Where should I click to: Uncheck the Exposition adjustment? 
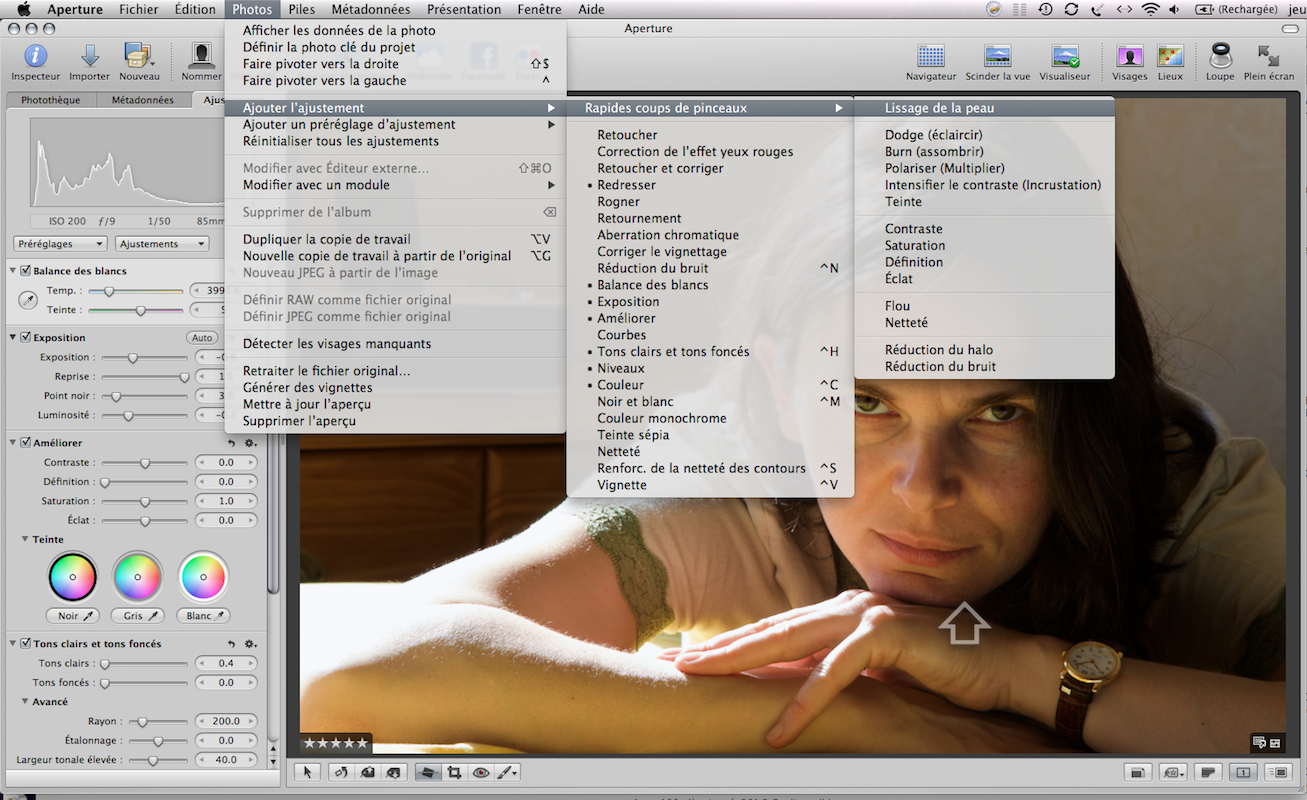click(x=26, y=338)
